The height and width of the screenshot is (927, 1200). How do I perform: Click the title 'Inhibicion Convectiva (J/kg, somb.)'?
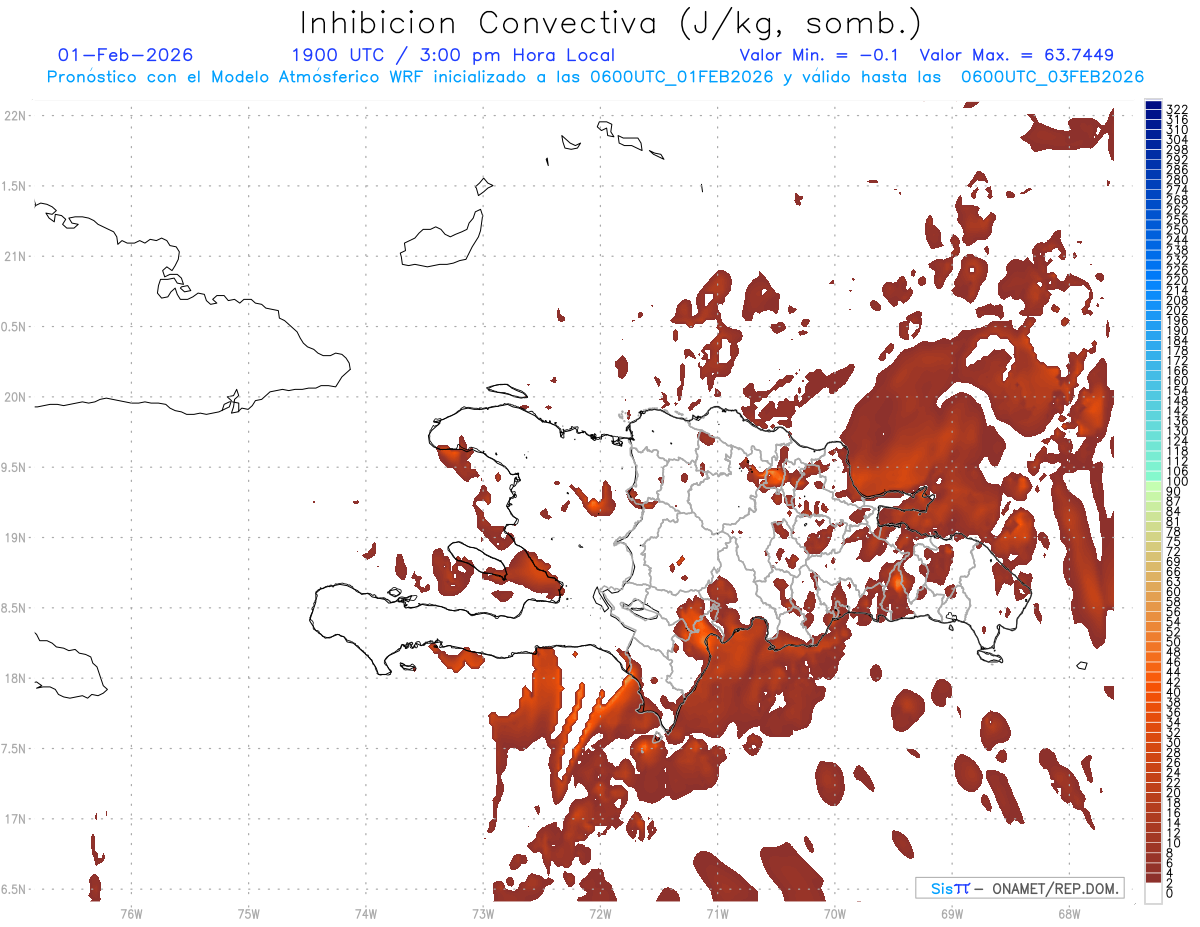(x=611, y=23)
